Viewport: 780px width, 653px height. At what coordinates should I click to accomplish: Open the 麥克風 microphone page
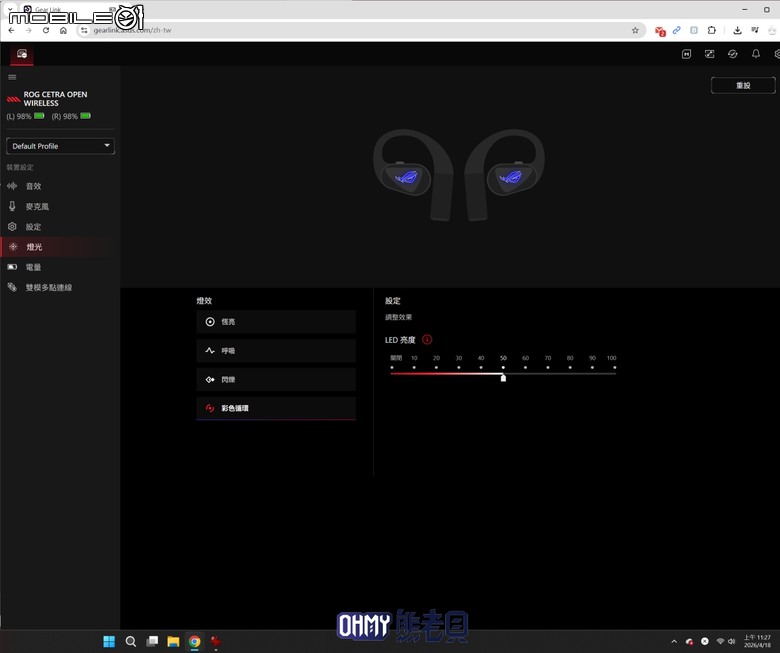(x=60, y=206)
